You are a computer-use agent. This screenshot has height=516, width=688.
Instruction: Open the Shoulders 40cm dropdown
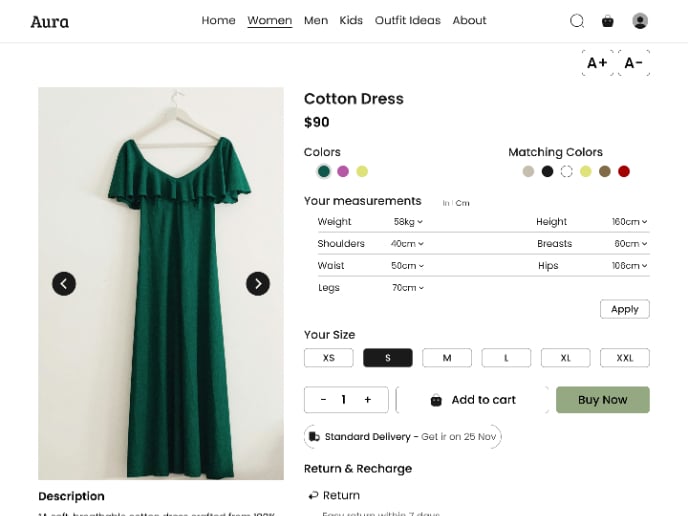click(x=407, y=244)
